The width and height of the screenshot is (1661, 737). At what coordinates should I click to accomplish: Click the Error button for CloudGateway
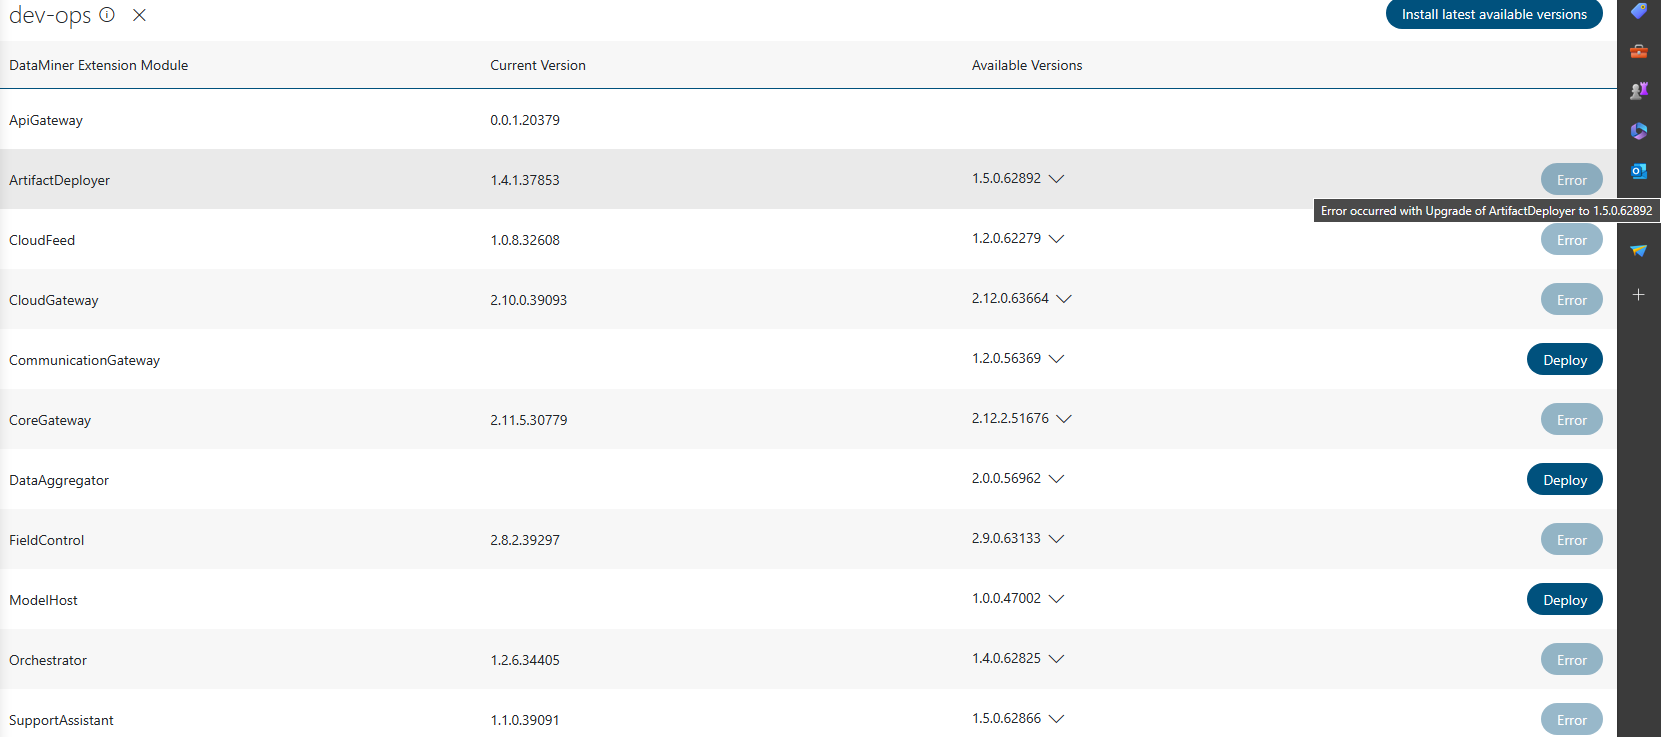pos(1571,300)
